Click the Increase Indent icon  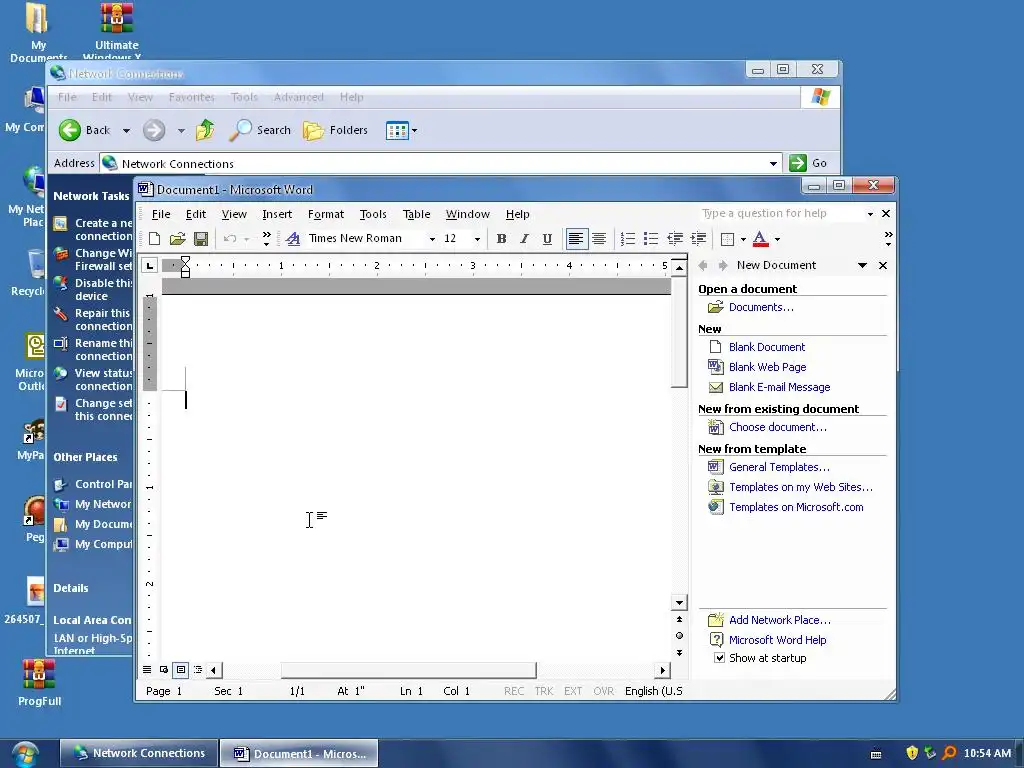click(698, 239)
